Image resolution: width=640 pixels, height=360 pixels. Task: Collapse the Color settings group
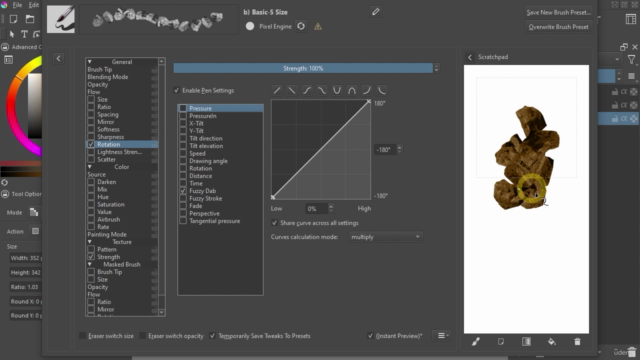(x=90, y=167)
